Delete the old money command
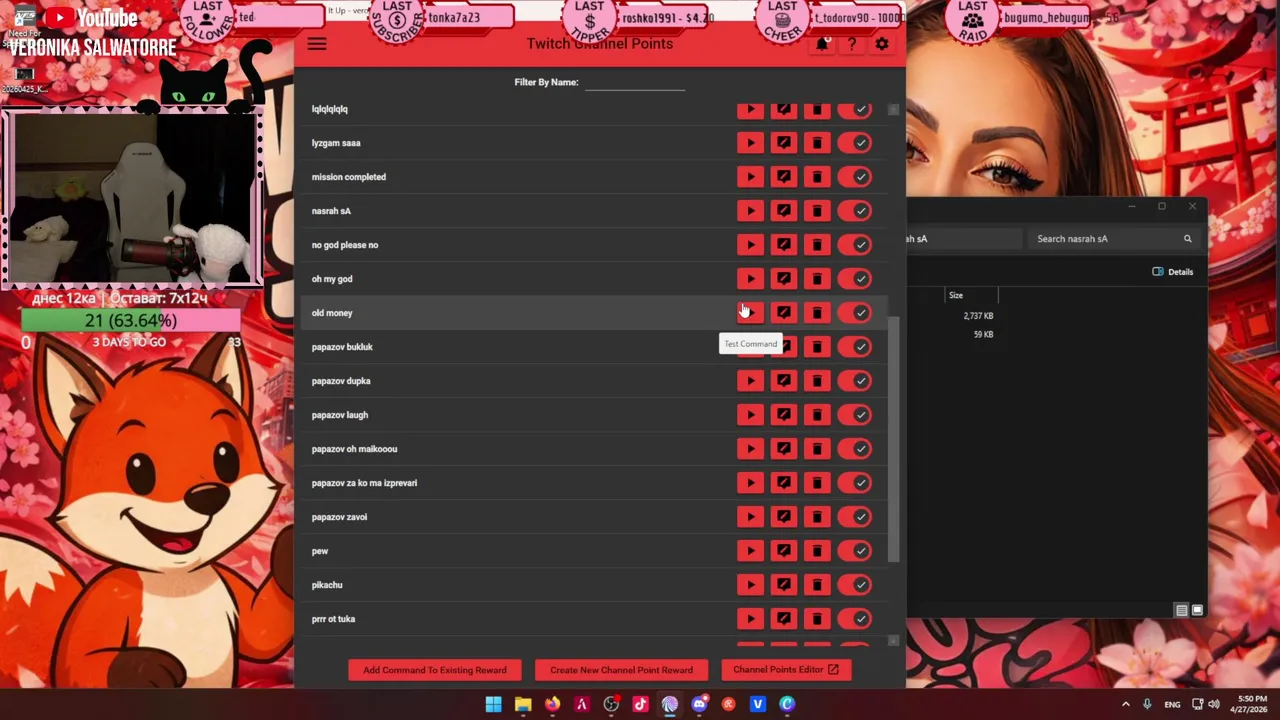The height and width of the screenshot is (720, 1280). pyautogui.click(x=817, y=313)
